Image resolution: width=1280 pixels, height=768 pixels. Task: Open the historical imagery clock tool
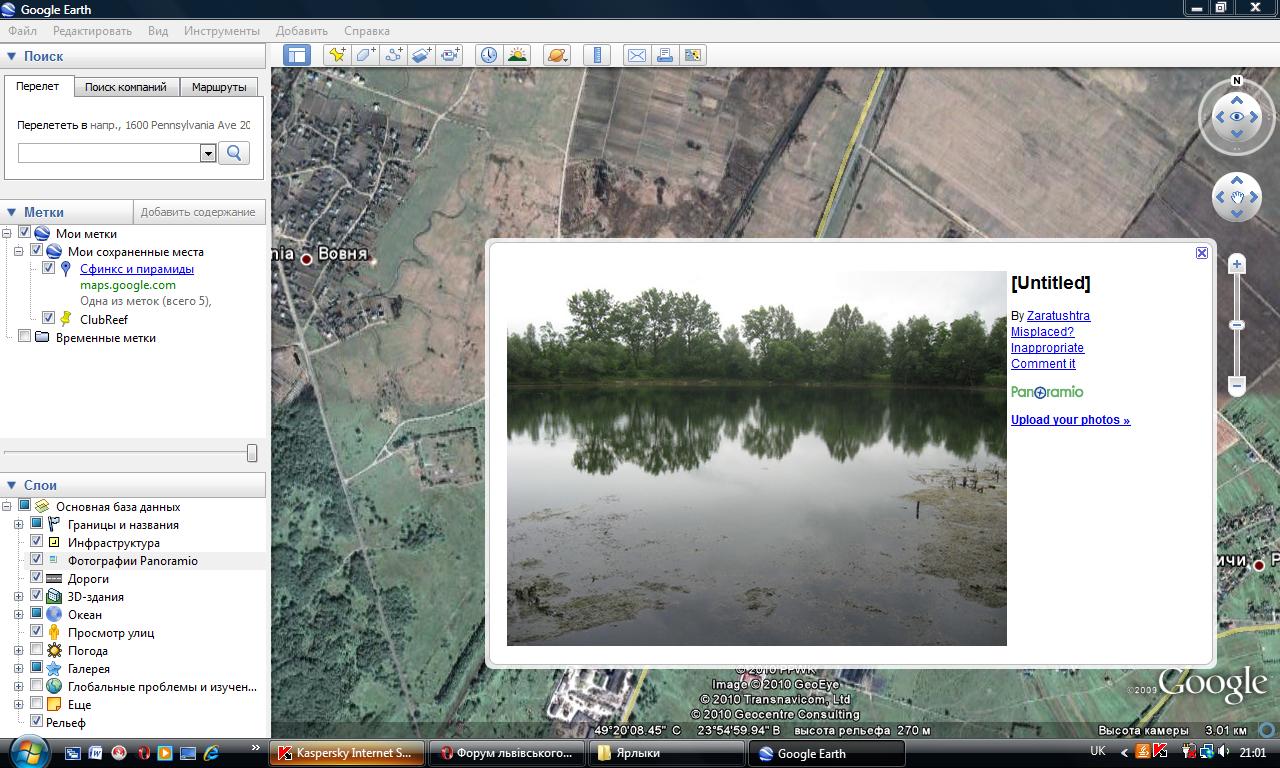point(488,55)
